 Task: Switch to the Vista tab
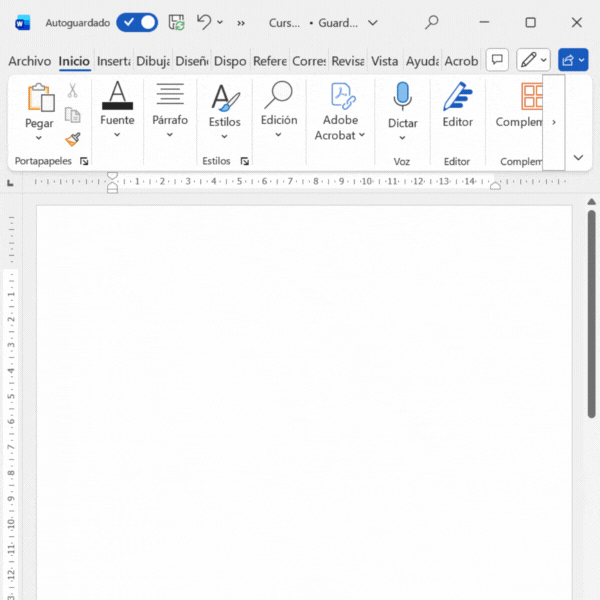384,61
